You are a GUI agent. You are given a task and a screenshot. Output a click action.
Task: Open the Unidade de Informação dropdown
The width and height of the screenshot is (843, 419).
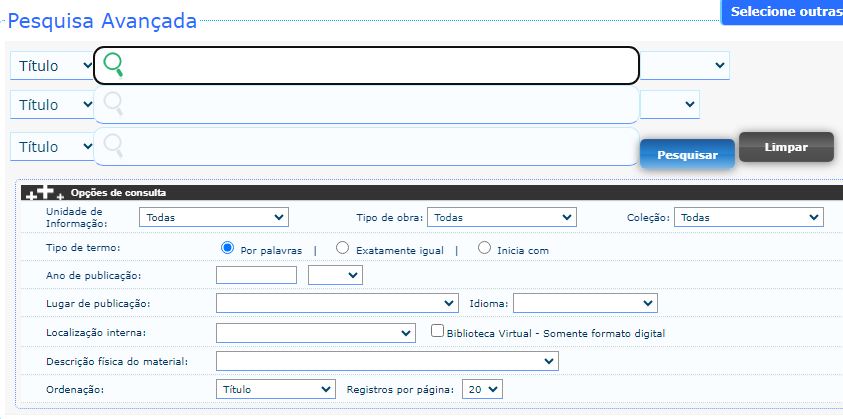pyautogui.click(x=213, y=217)
